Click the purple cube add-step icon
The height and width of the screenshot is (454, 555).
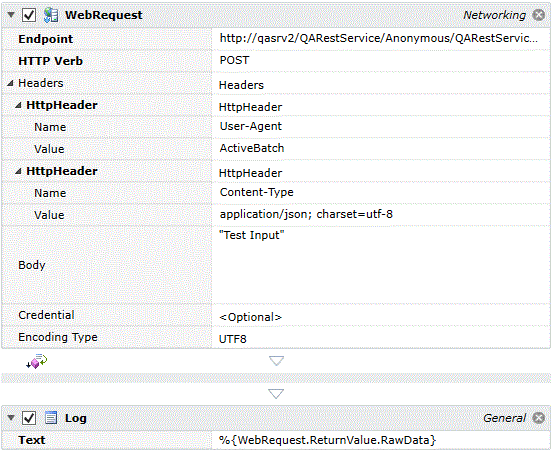tap(36, 361)
